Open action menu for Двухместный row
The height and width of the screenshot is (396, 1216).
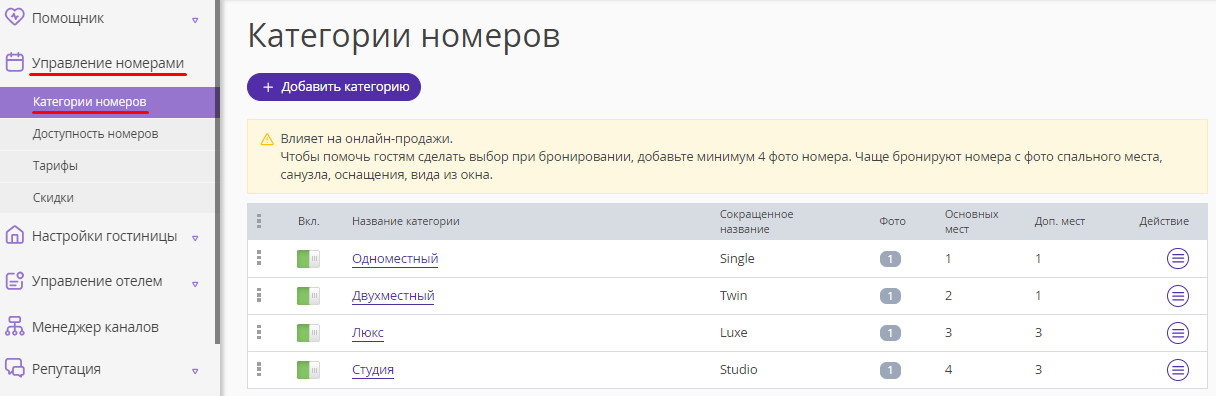pyautogui.click(x=1178, y=296)
